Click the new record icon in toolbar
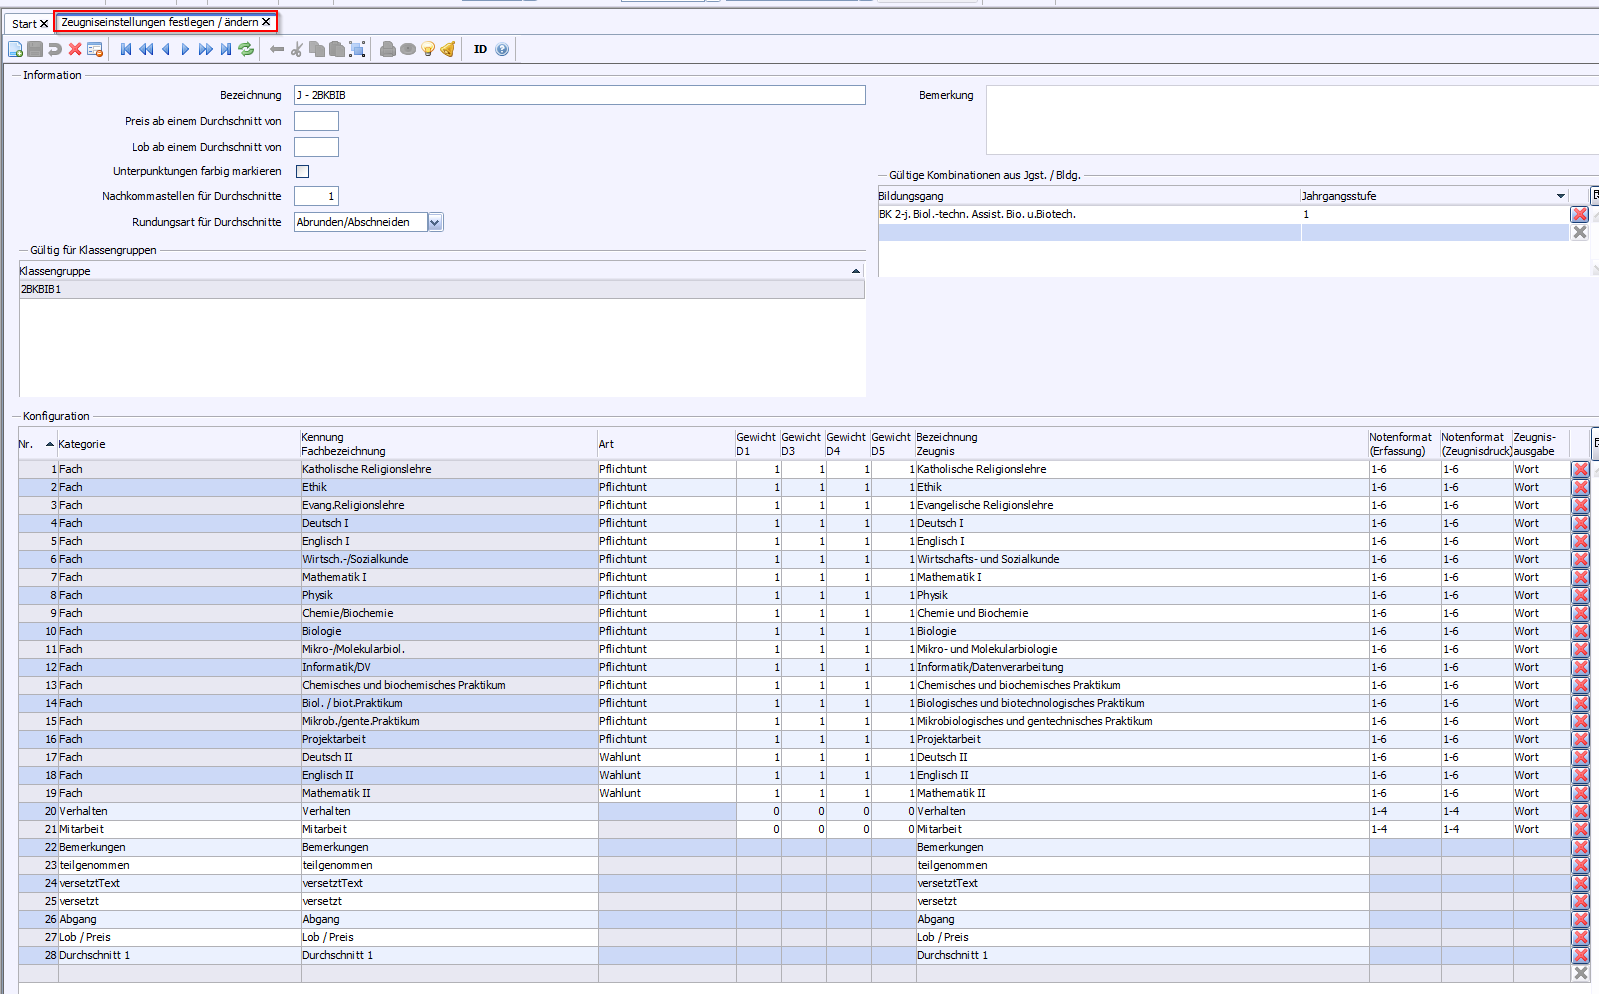The image size is (1599, 994). point(15,49)
